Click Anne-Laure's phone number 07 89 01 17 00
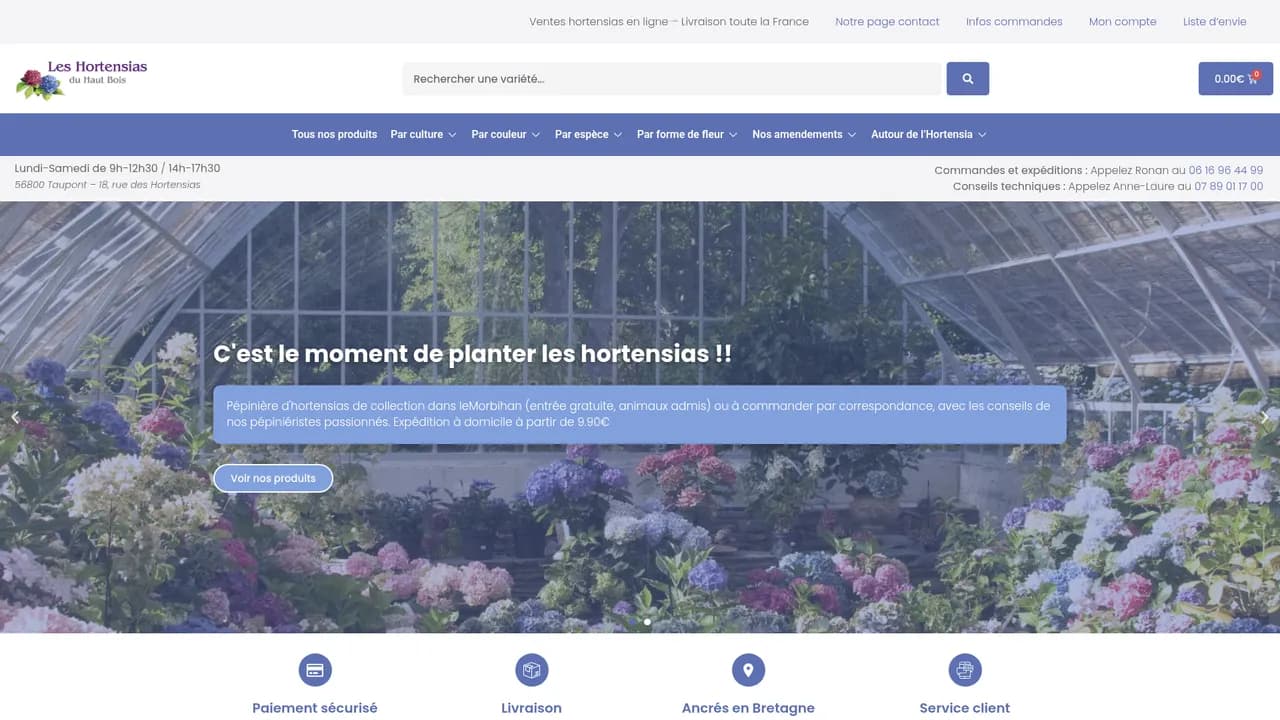Image resolution: width=1280 pixels, height=720 pixels. [1229, 186]
